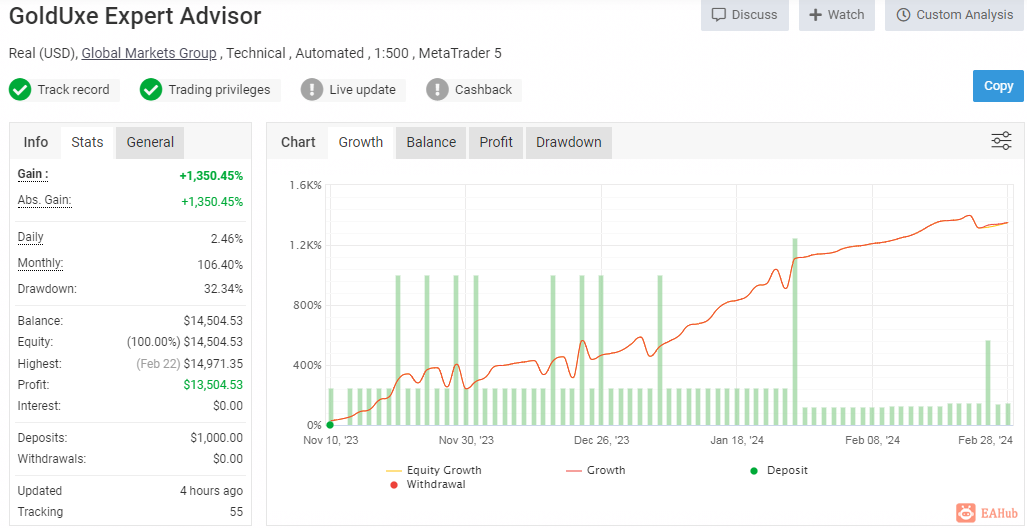Click the Daily 2.46% value

coord(227,238)
